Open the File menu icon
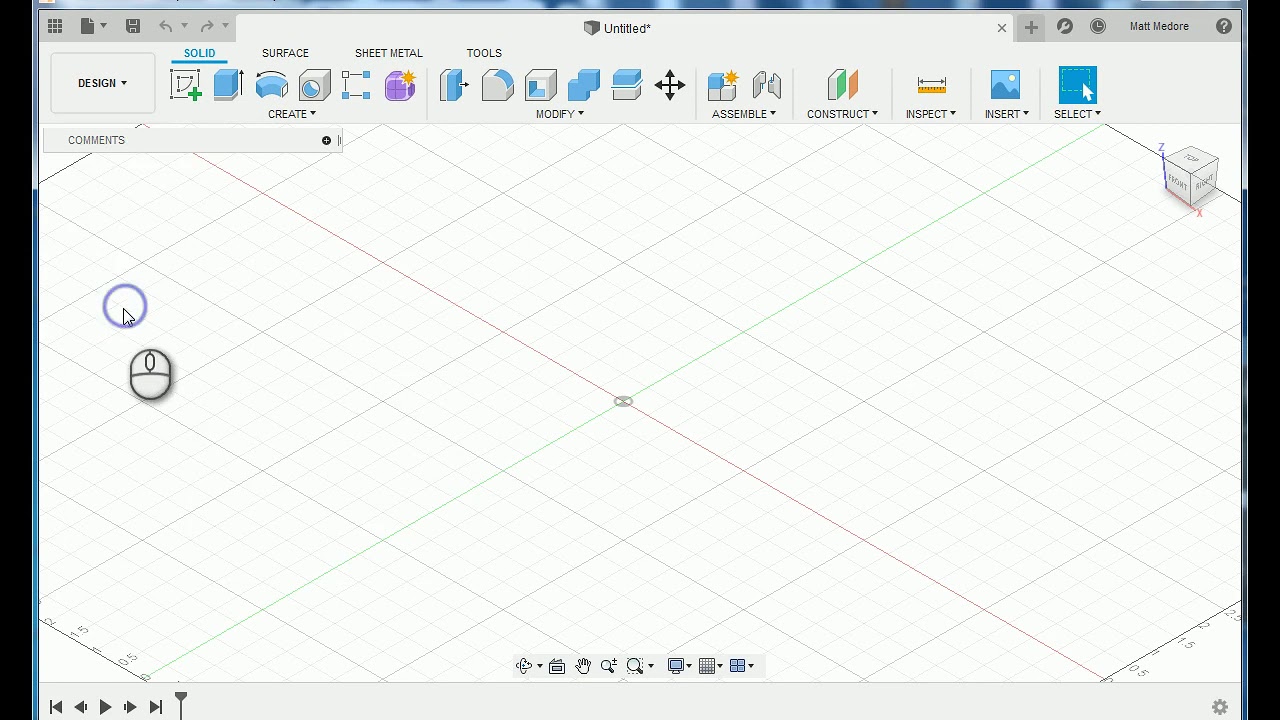This screenshot has width=1280, height=720. coord(93,27)
